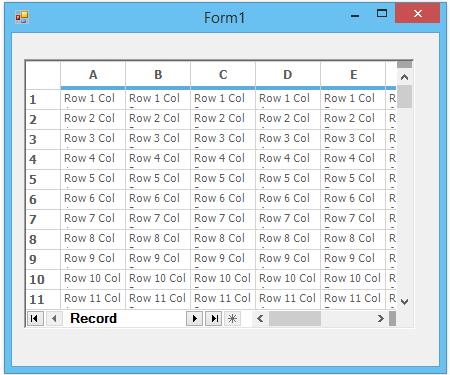Screen dimensions: 450x375
Task: Select row header 3
Action: tap(43, 139)
